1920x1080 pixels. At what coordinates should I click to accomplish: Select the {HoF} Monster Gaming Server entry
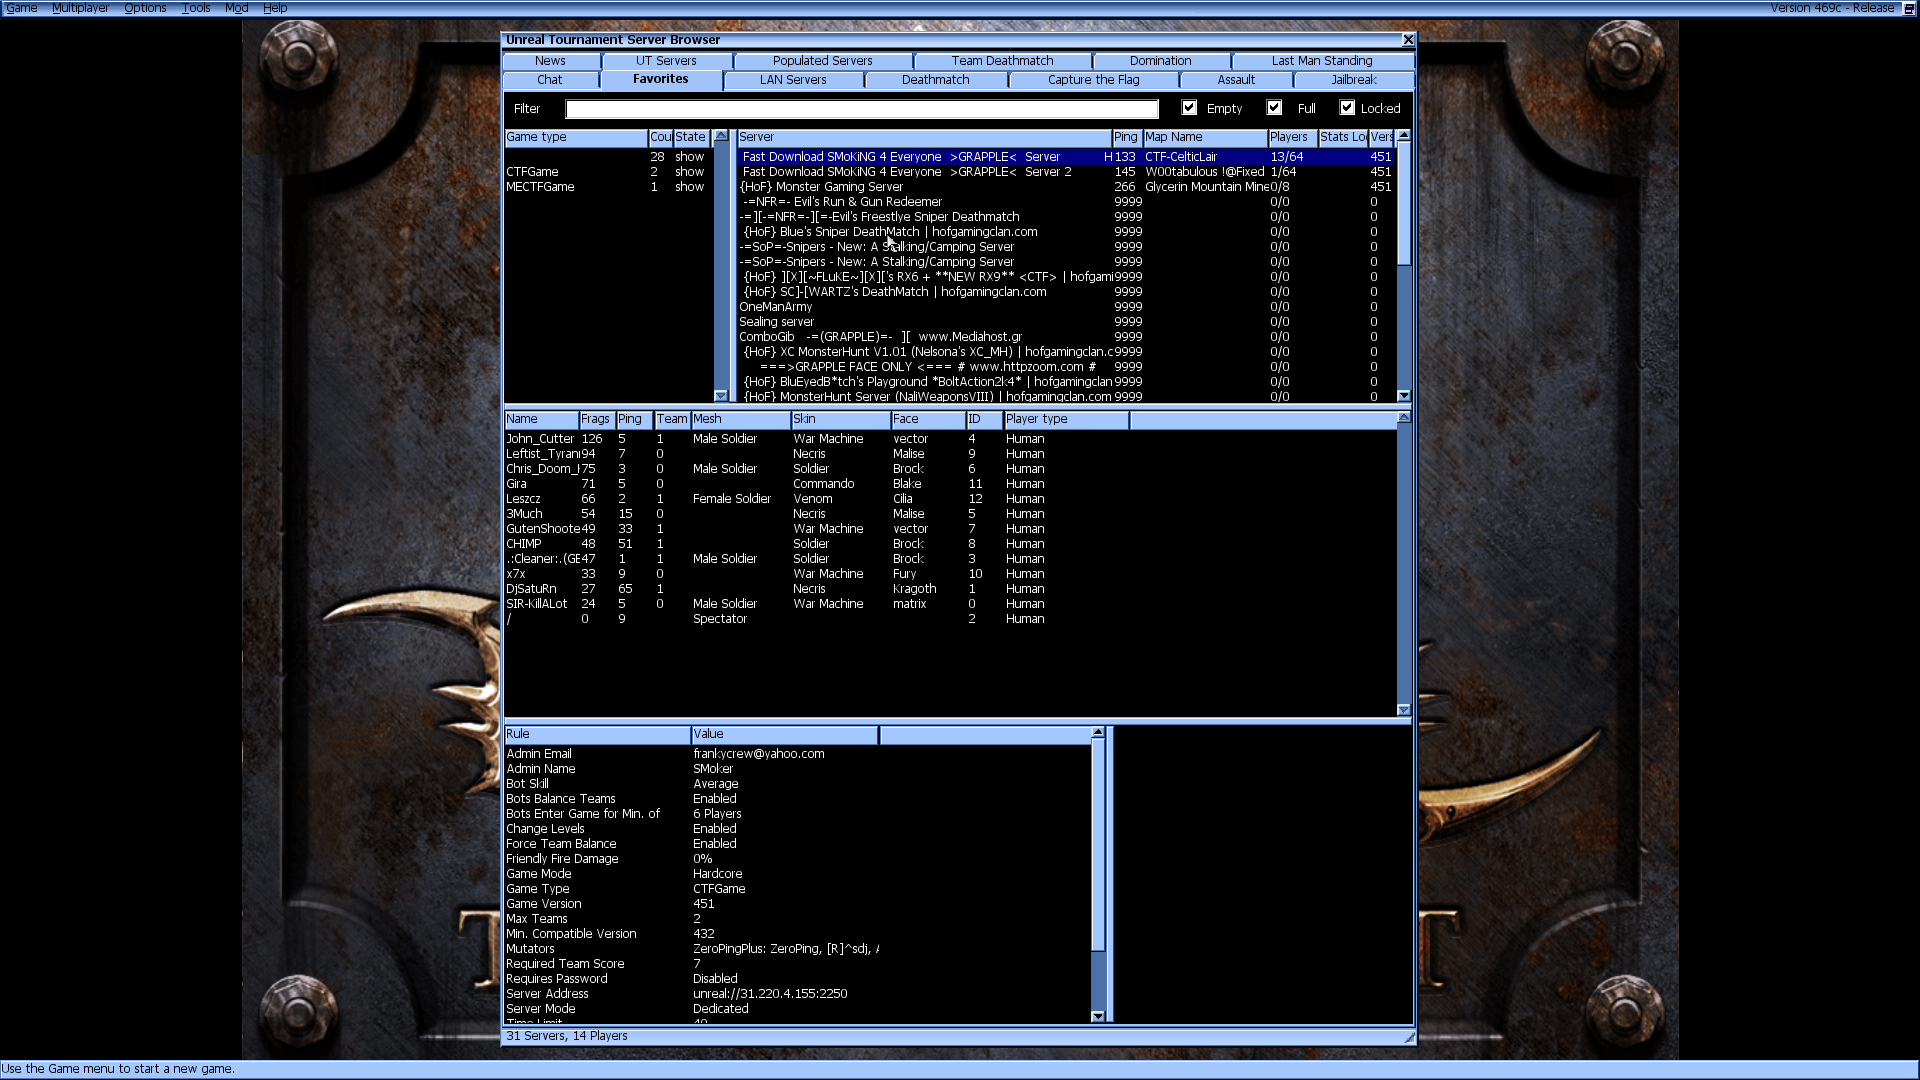click(x=1066, y=187)
